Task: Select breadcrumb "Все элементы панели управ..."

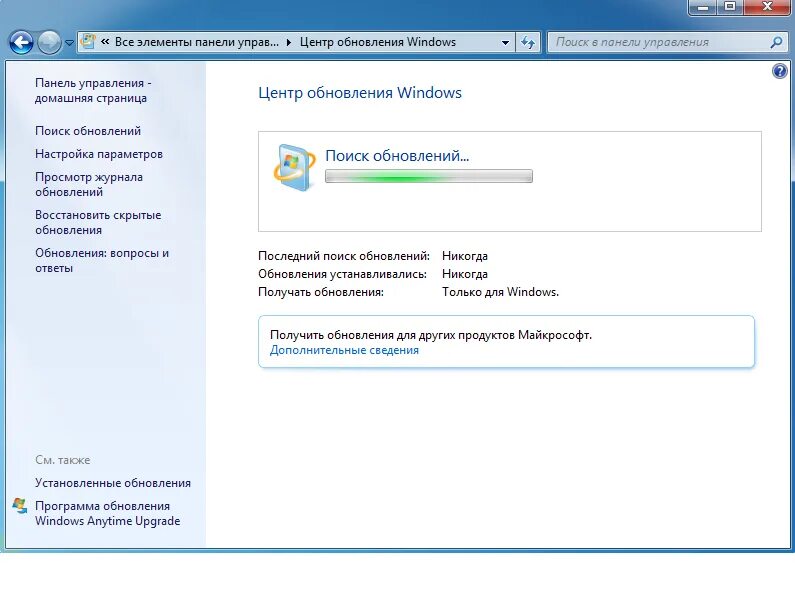Action: pyautogui.click(x=197, y=42)
